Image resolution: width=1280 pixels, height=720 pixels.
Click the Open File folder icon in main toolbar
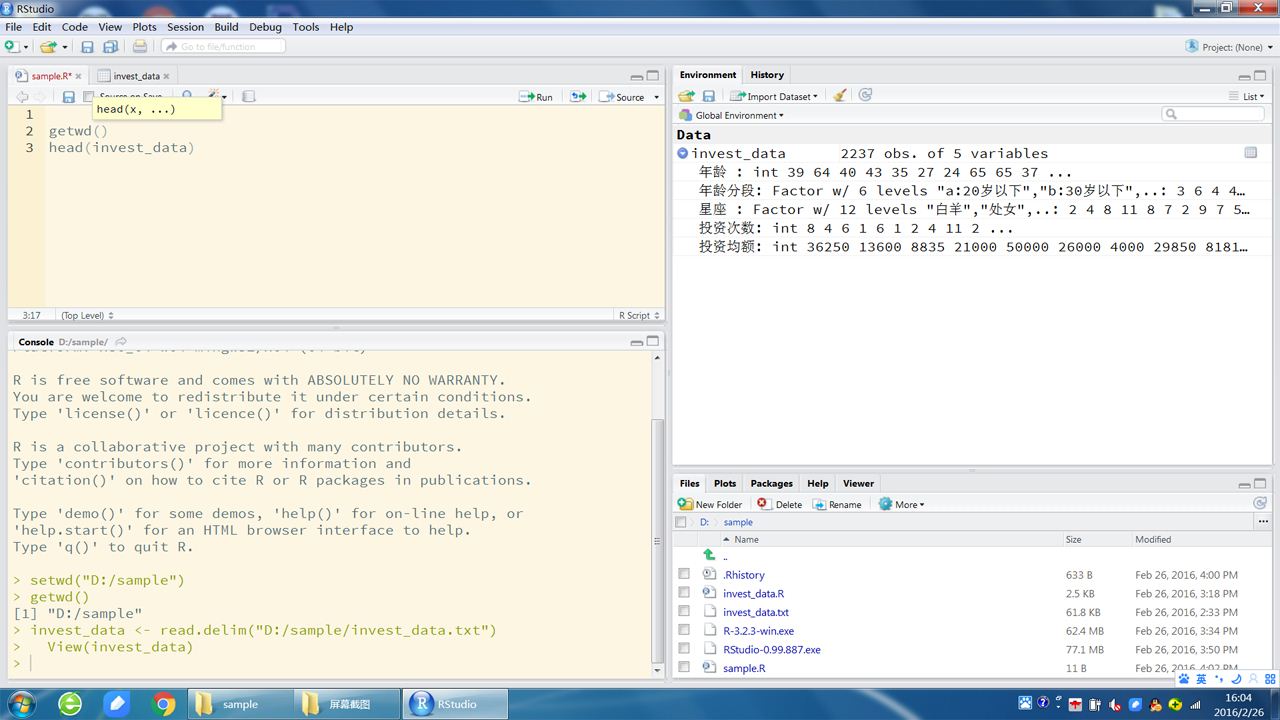tap(47, 46)
